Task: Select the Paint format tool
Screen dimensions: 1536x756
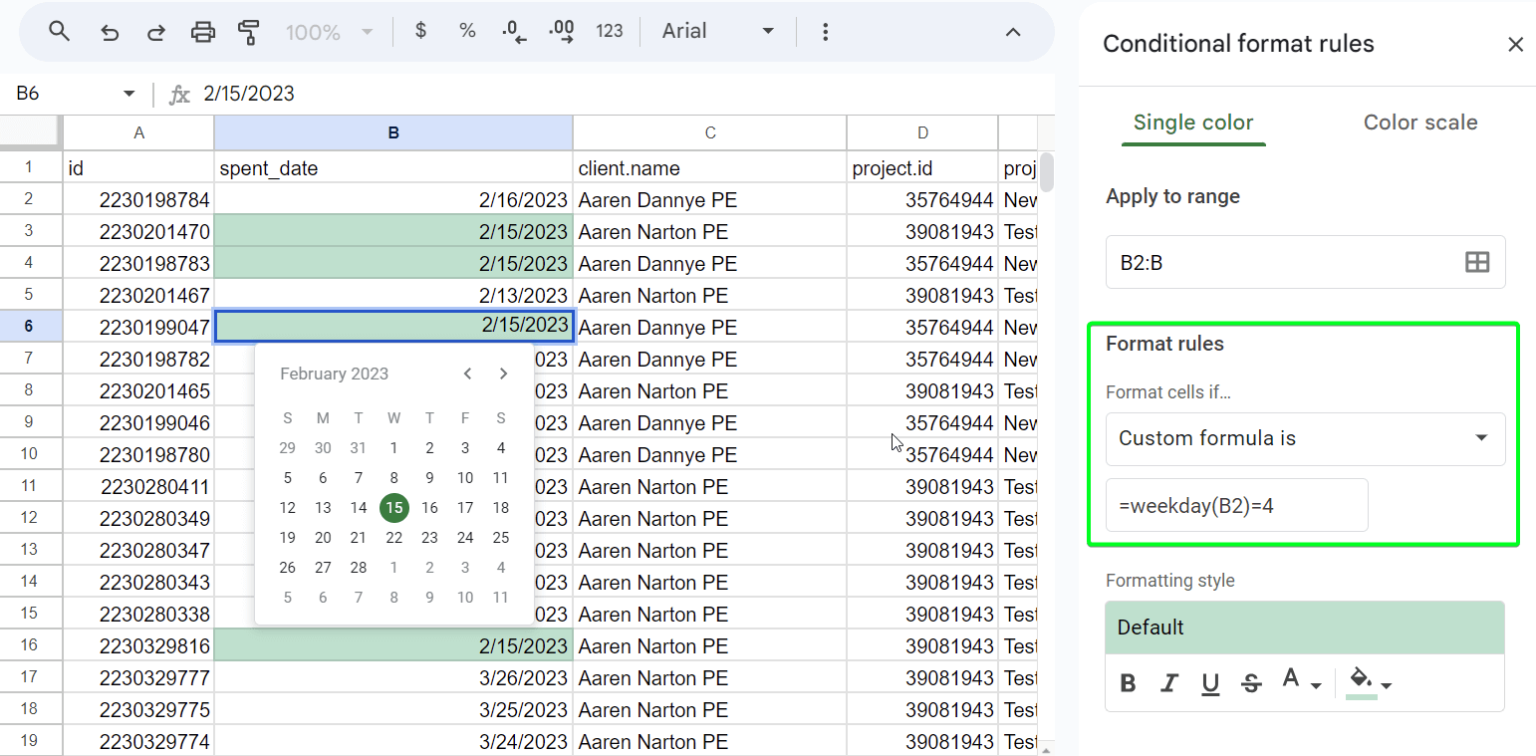Action: click(249, 31)
